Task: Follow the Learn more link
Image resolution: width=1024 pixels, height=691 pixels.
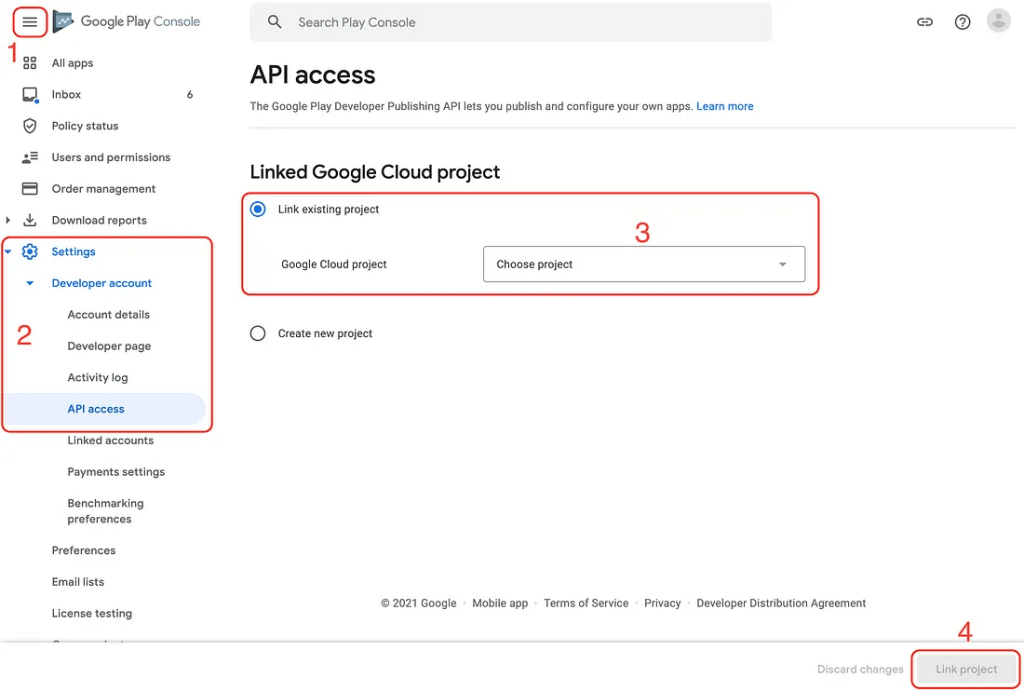Action: click(x=724, y=106)
